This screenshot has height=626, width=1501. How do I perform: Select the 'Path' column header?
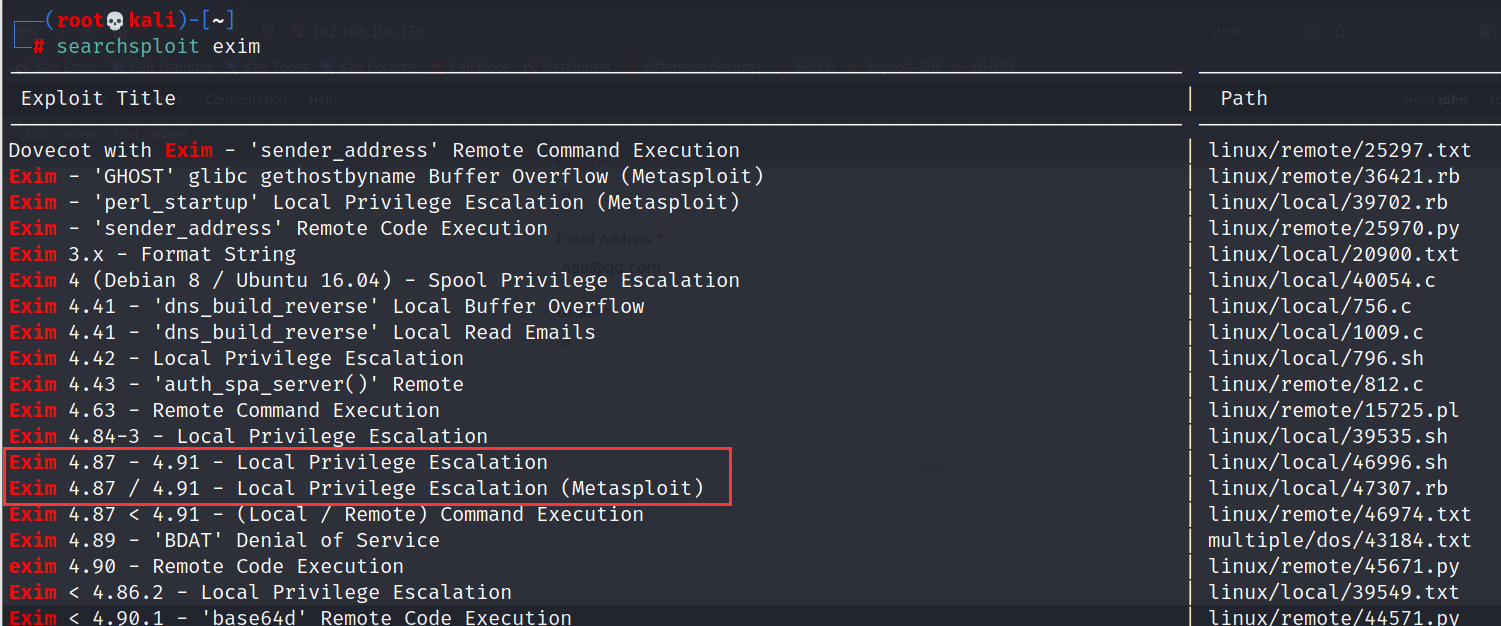(x=1244, y=98)
